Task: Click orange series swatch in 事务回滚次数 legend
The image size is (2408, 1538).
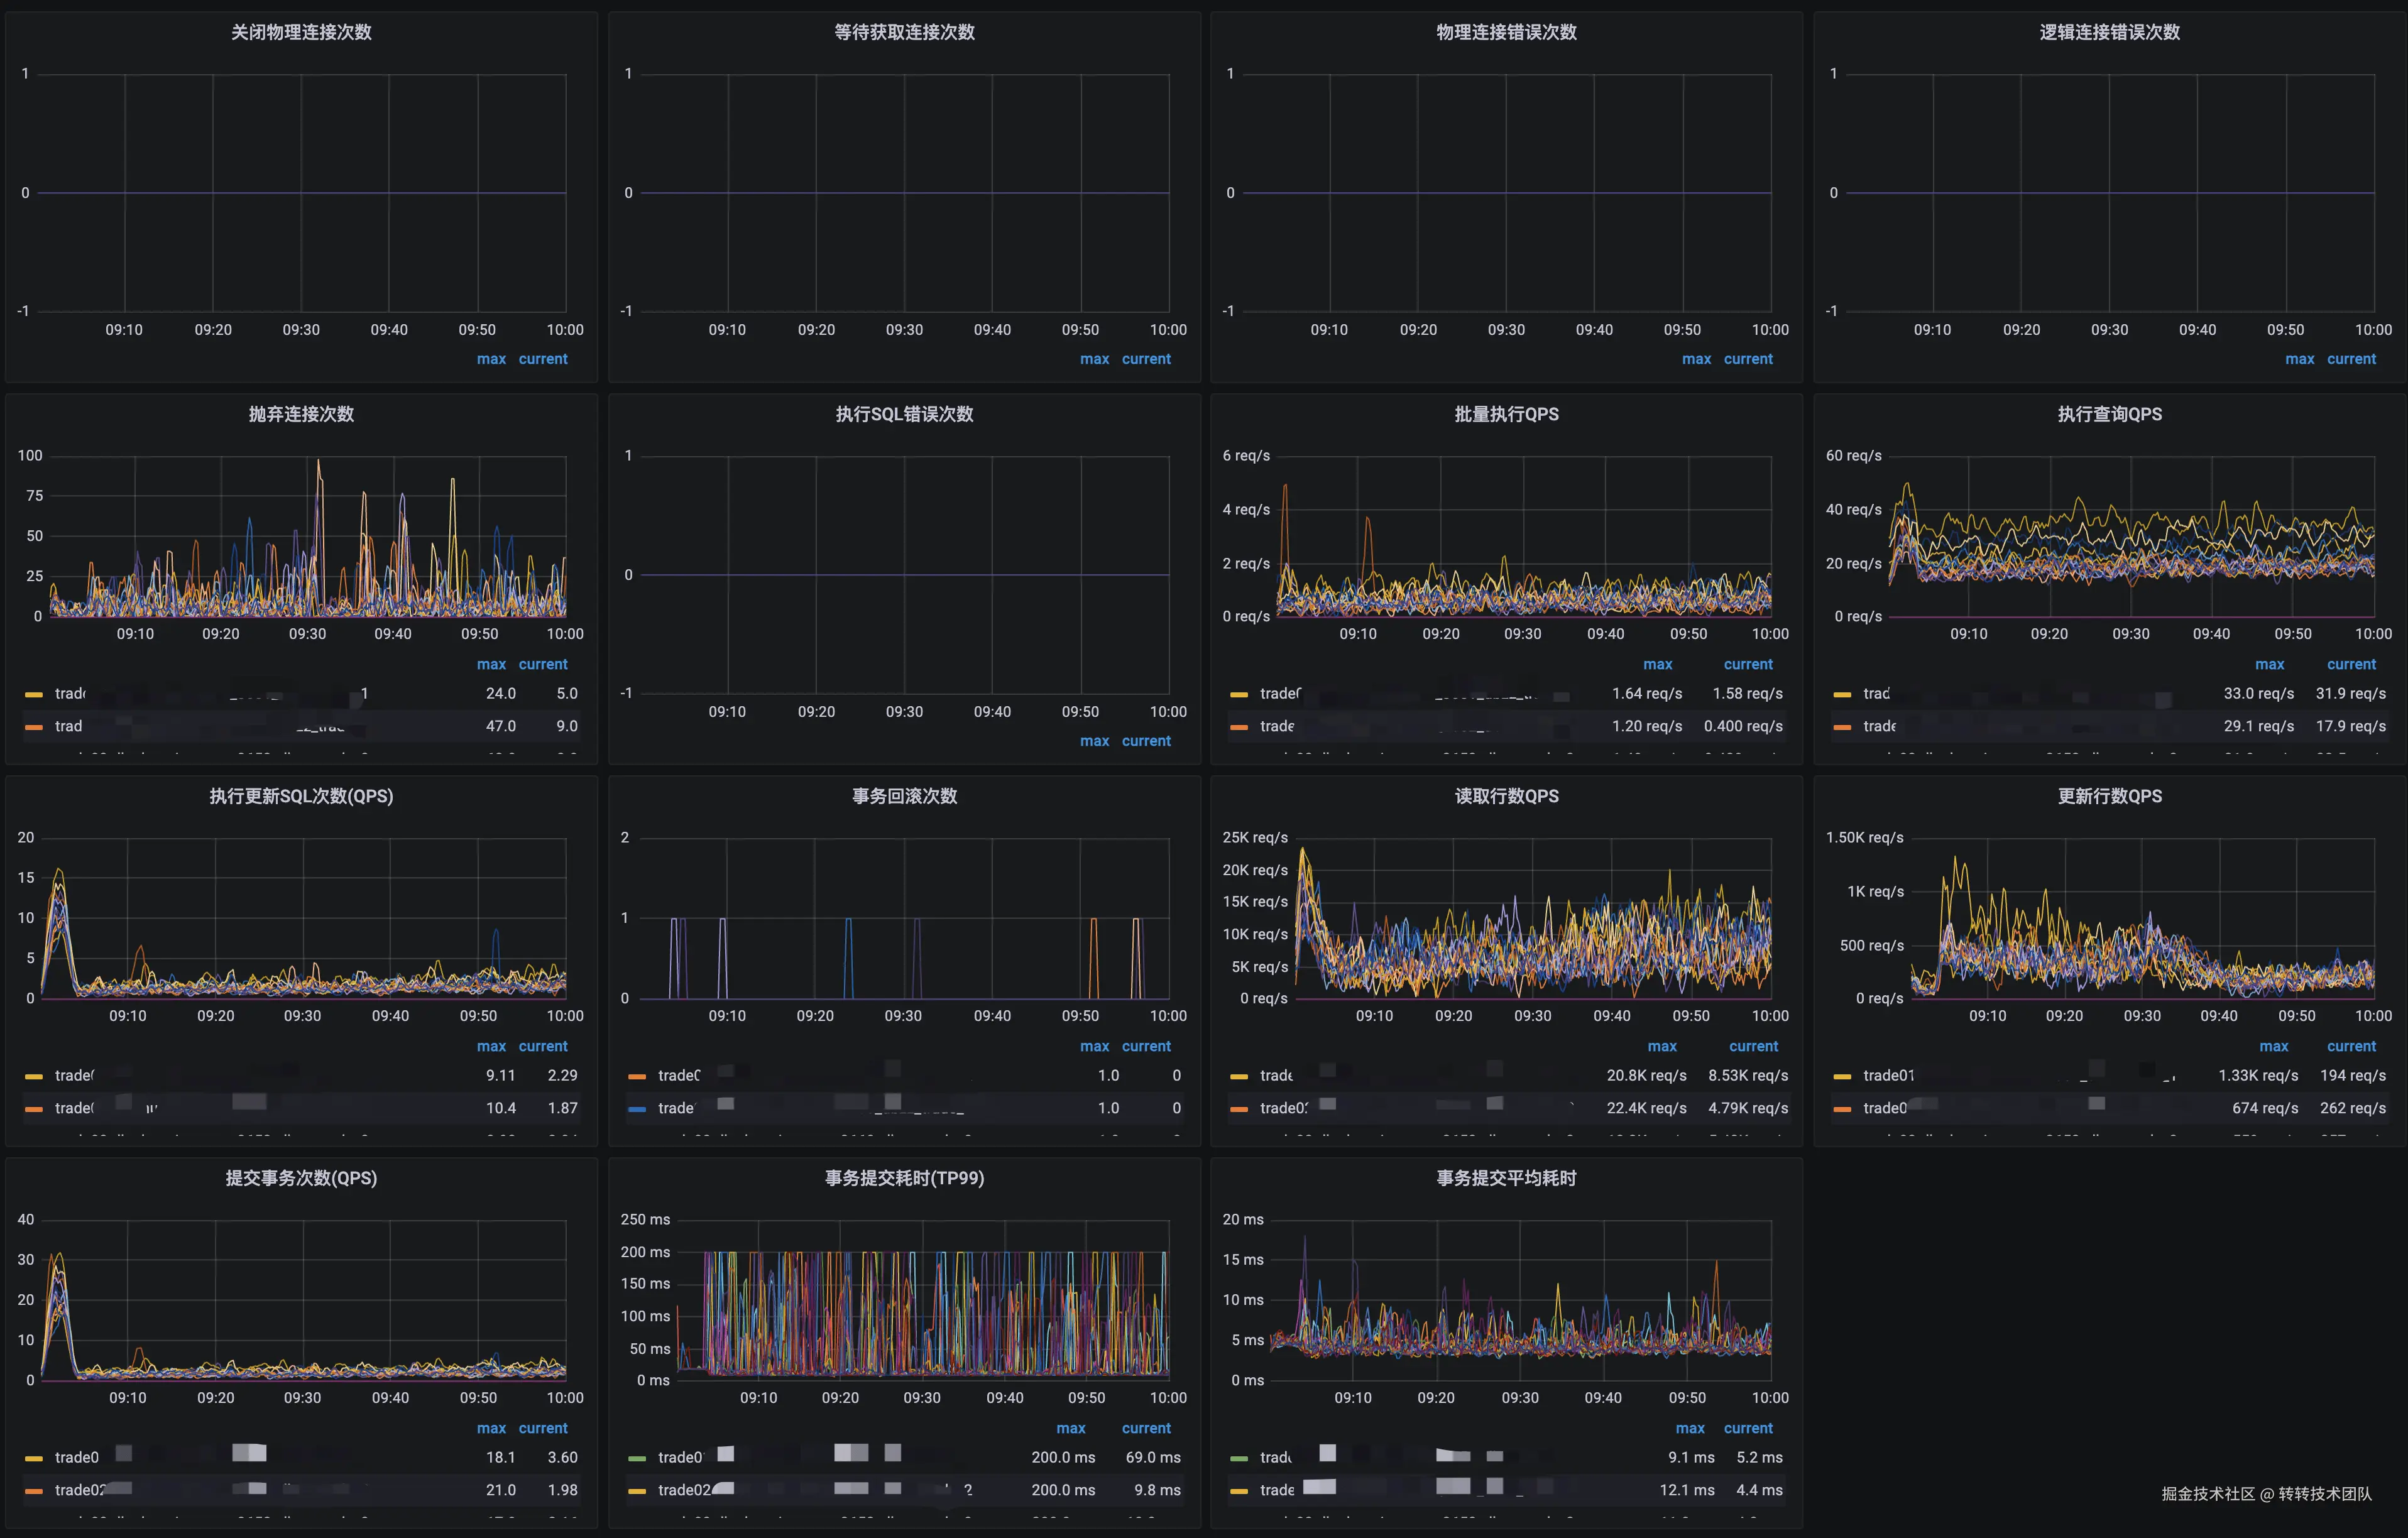Action: pos(637,1076)
